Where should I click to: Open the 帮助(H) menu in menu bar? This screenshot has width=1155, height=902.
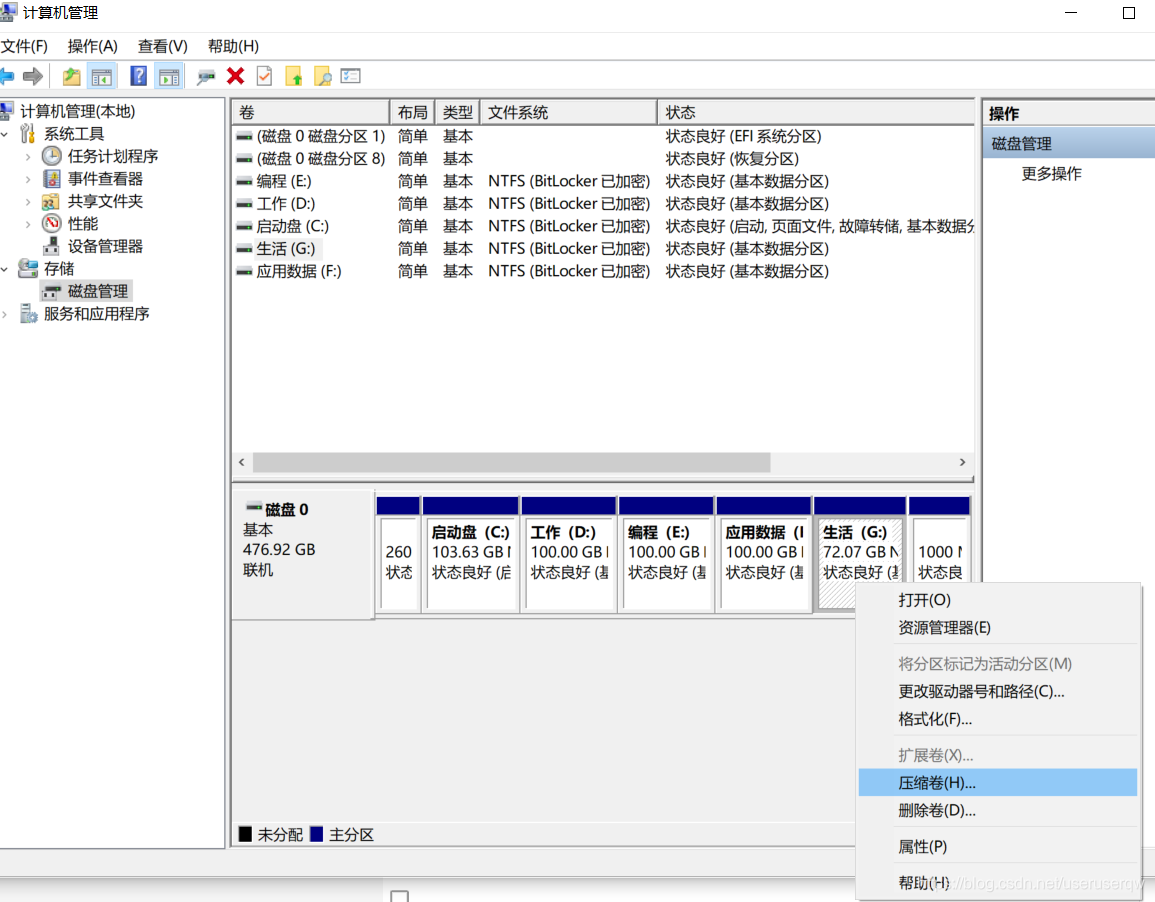point(233,46)
